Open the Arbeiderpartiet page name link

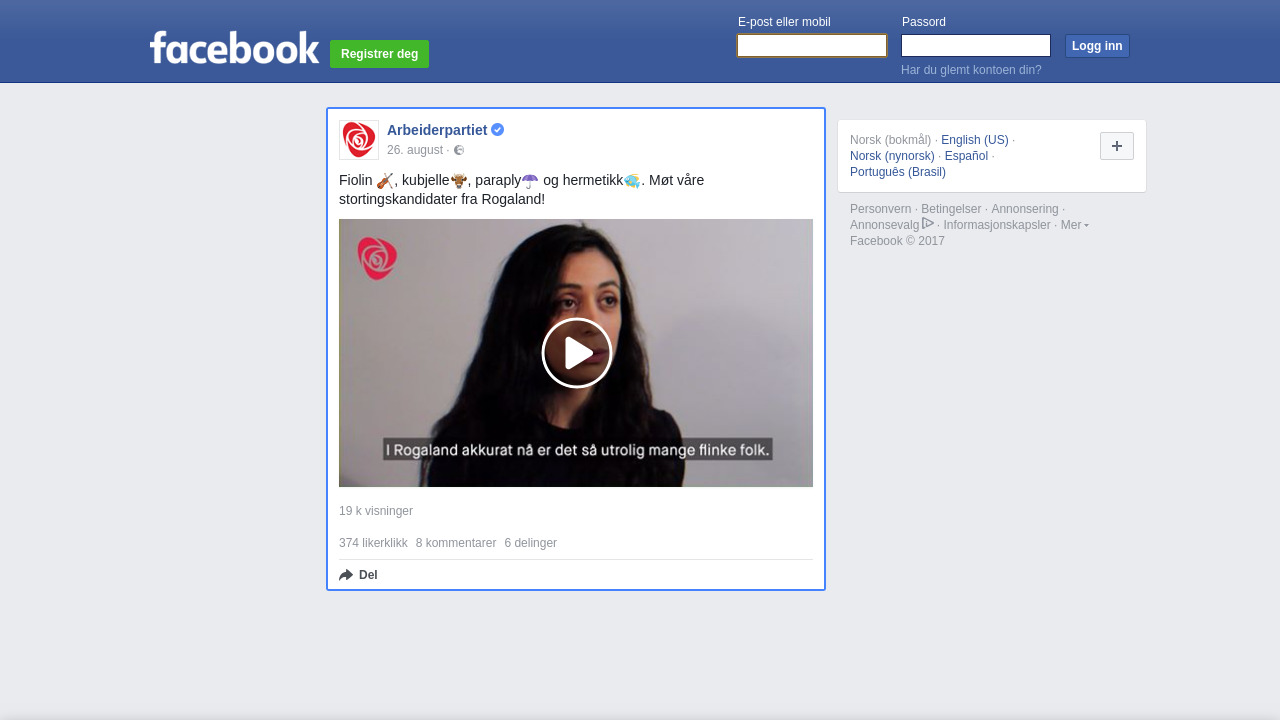(437, 130)
